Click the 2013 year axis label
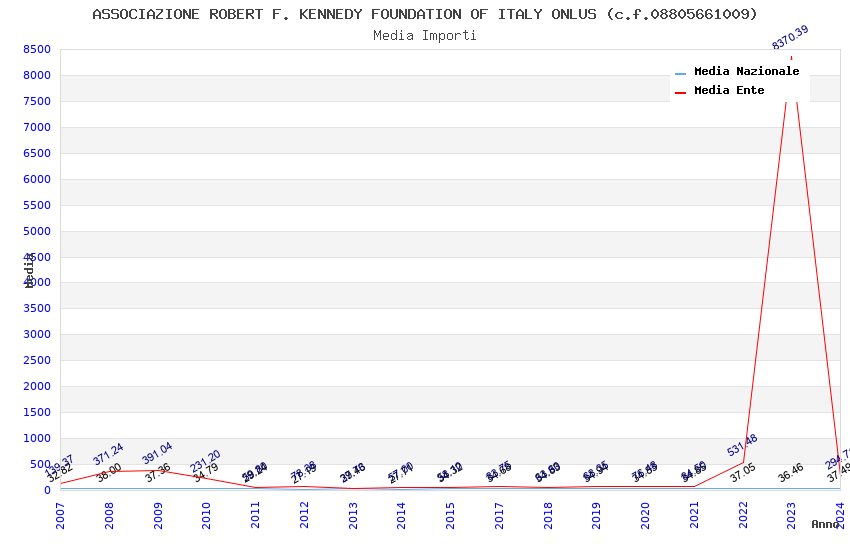This screenshot has height=550, width=850. tap(353, 515)
